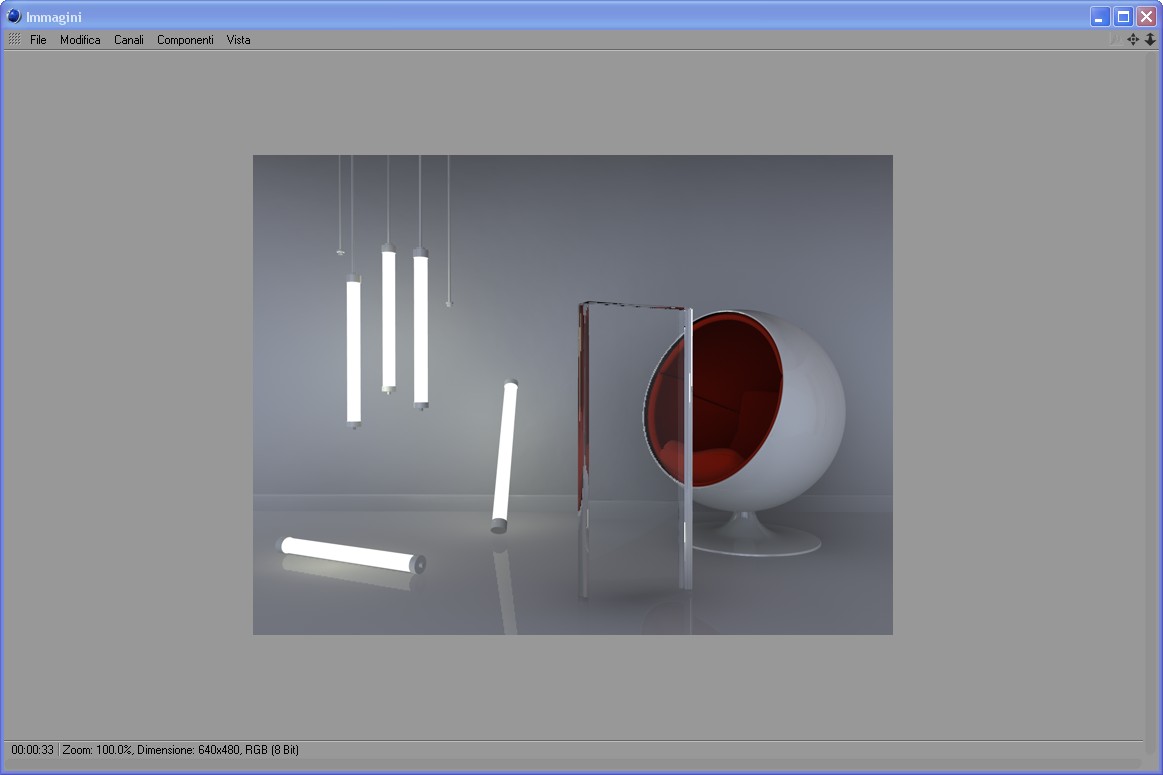Click the greyed history/play icon in the menu bar
The height and width of the screenshot is (775, 1163).
(1115, 39)
